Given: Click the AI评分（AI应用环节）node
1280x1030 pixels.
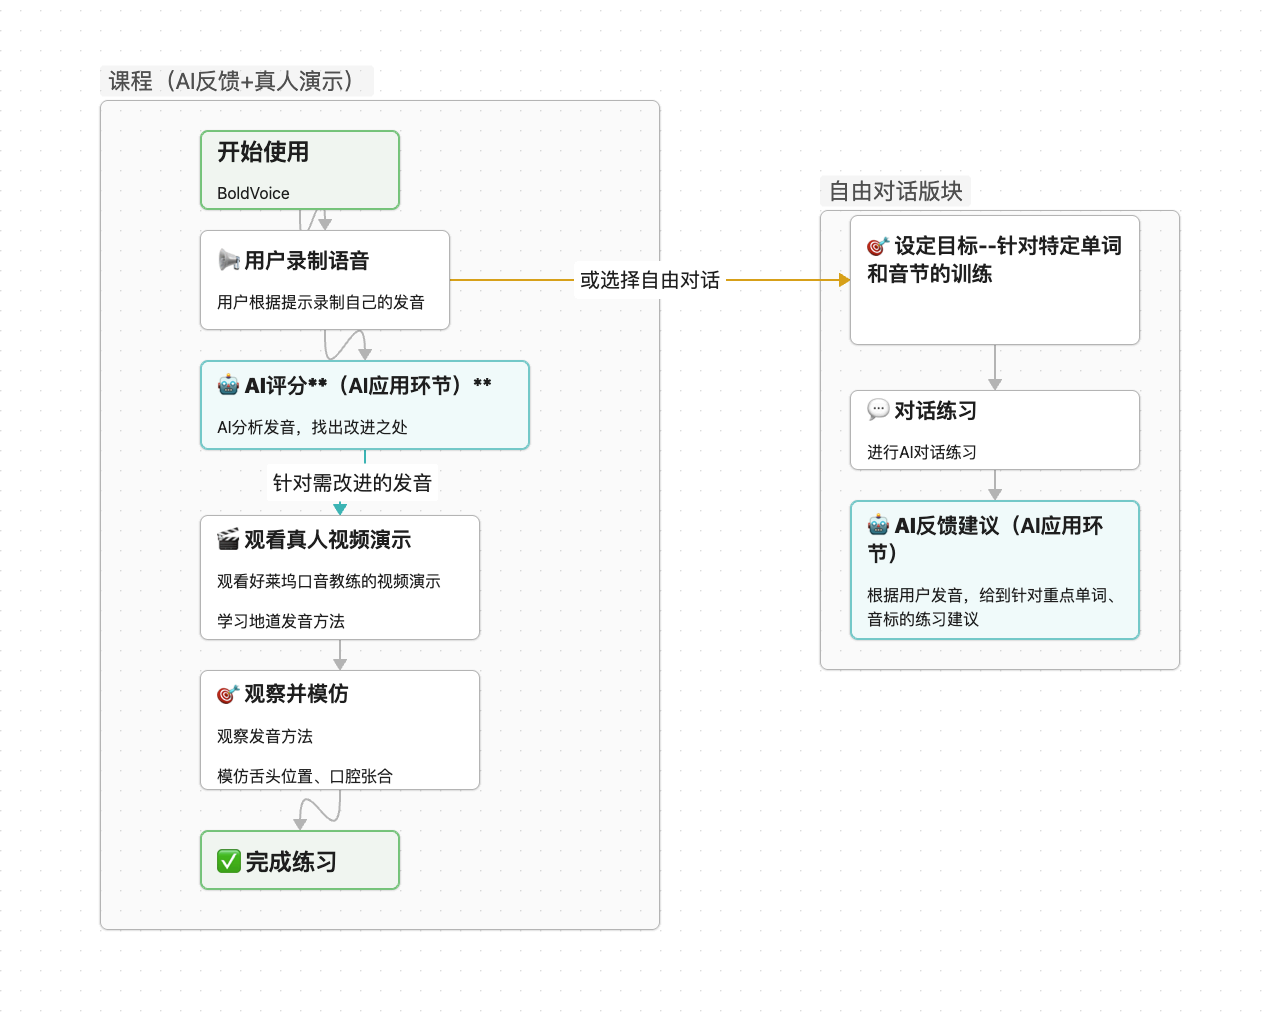Looking at the screenshot, I should point(364,405).
